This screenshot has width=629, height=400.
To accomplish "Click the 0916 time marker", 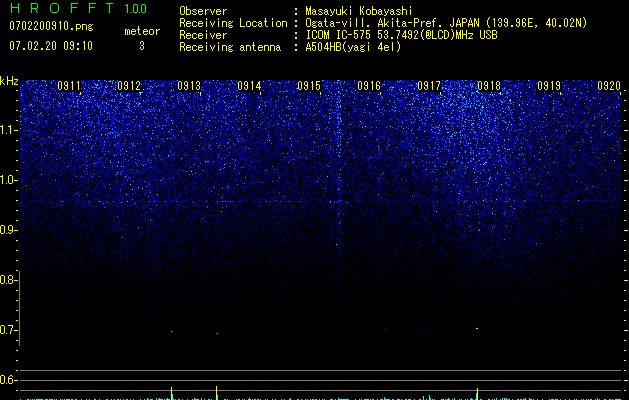I will click(369, 86).
